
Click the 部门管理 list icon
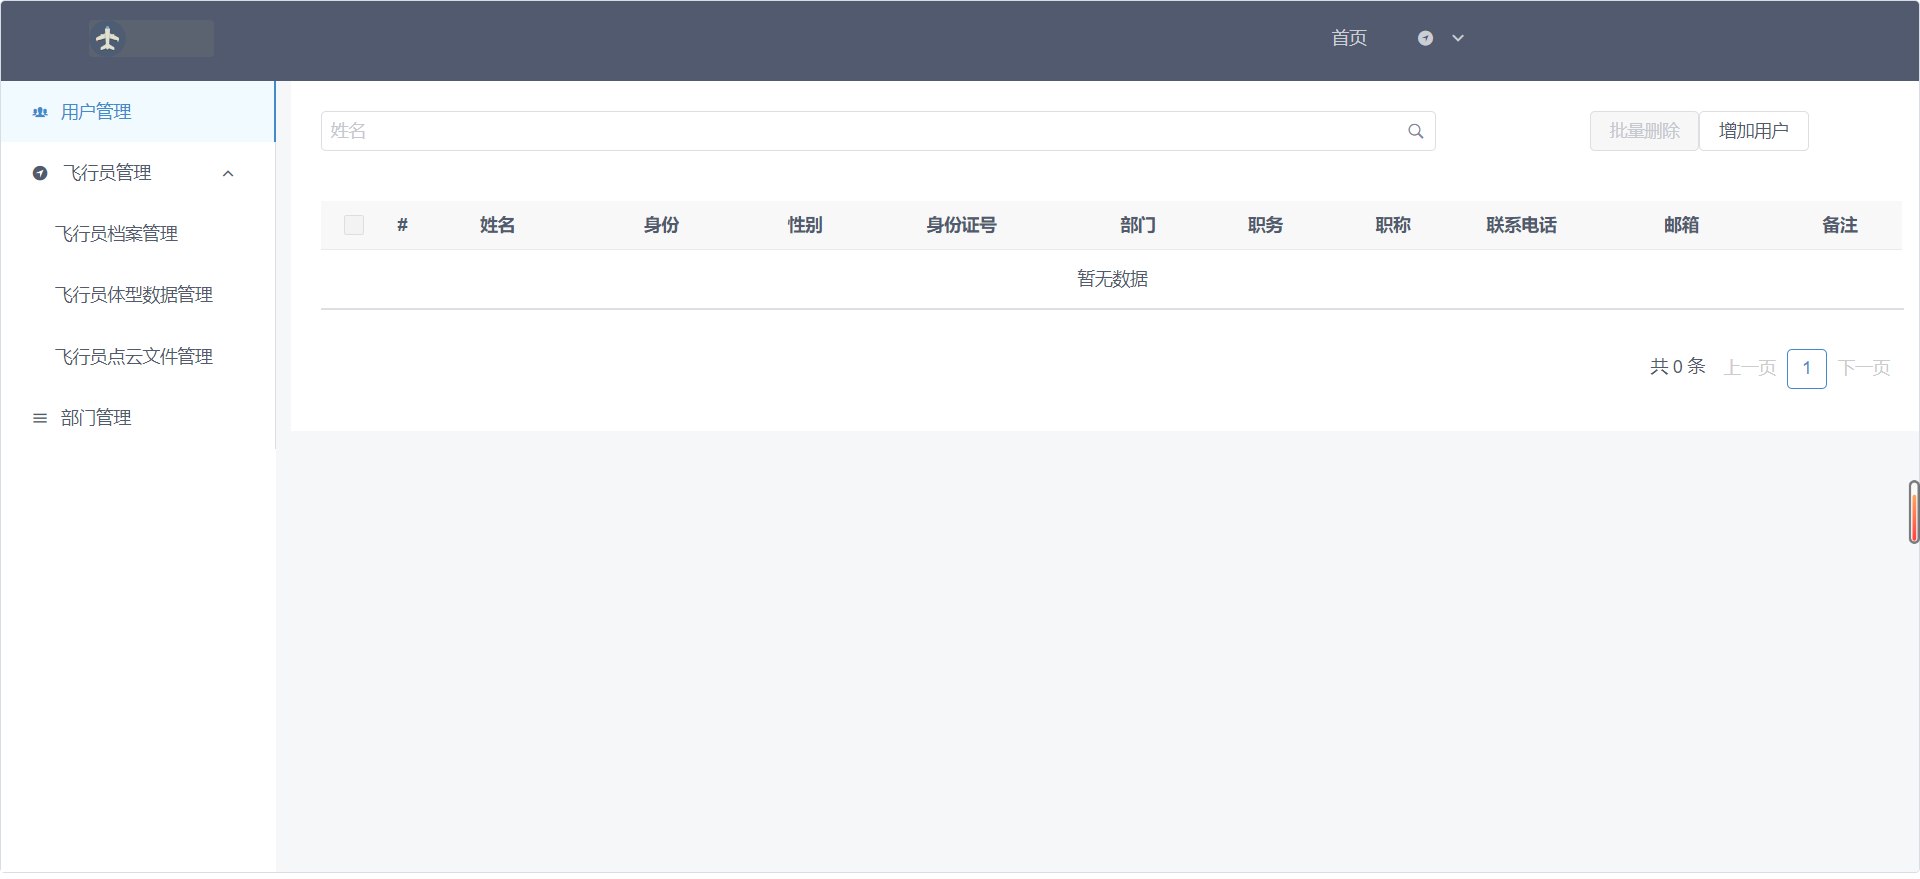(40, 418)
